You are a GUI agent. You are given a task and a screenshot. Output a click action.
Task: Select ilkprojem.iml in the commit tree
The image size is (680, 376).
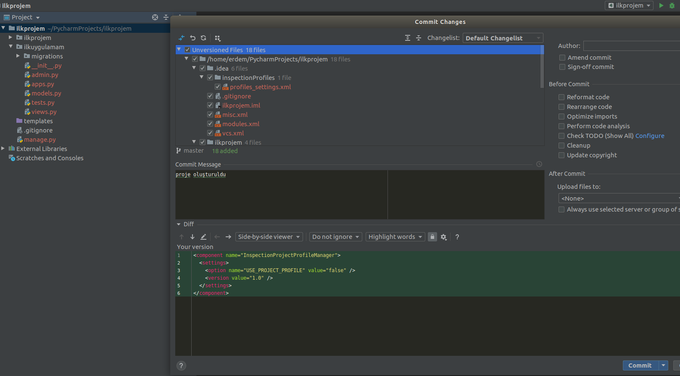coord(241,105)
